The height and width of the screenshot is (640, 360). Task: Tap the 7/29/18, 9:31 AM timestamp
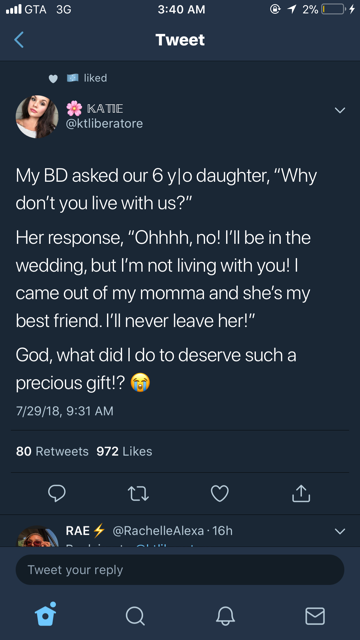[64, 411]
